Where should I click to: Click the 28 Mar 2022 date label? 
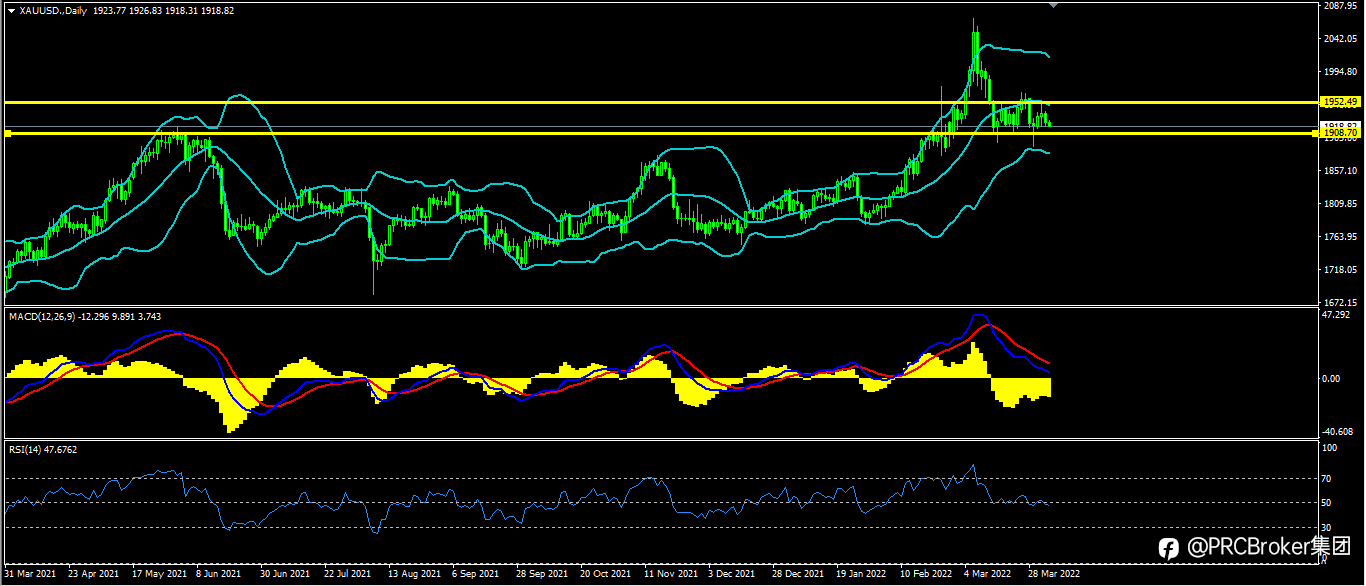[1054, 575]
